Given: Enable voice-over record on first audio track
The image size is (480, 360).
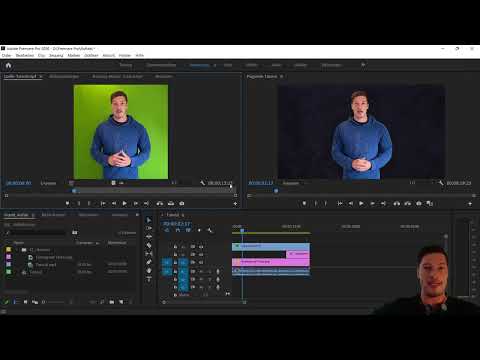Looking at the screenshot, I should pyautogui.click(x=218, y=271).
